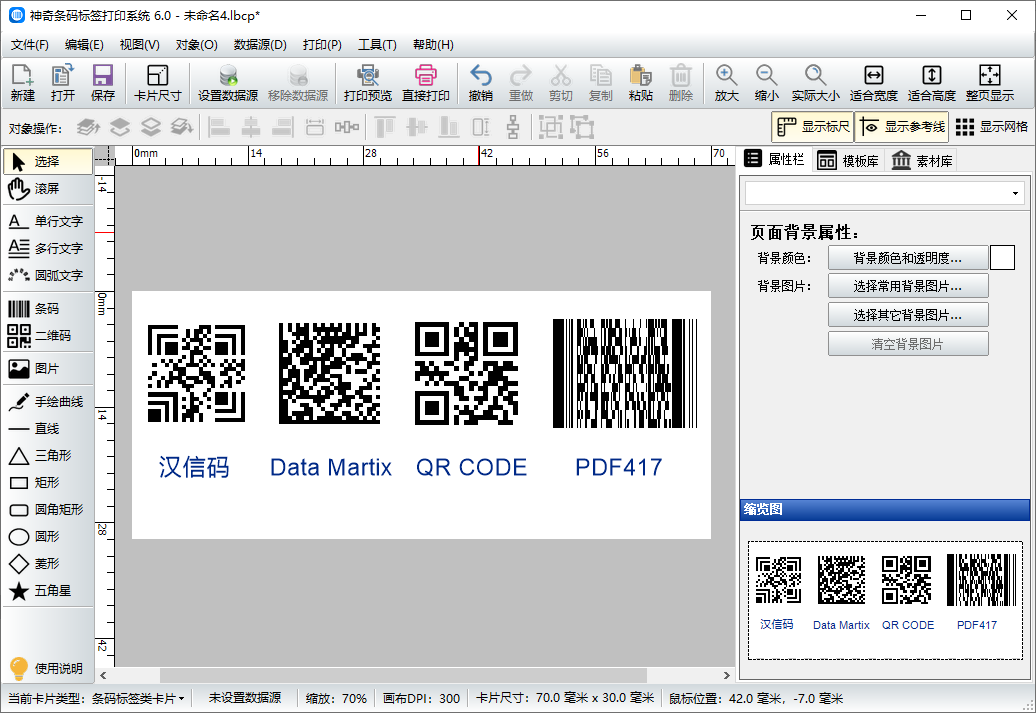Open the 工具(T) menu
The width and height of the screenshot is (1036, 713).
(377, 45)
